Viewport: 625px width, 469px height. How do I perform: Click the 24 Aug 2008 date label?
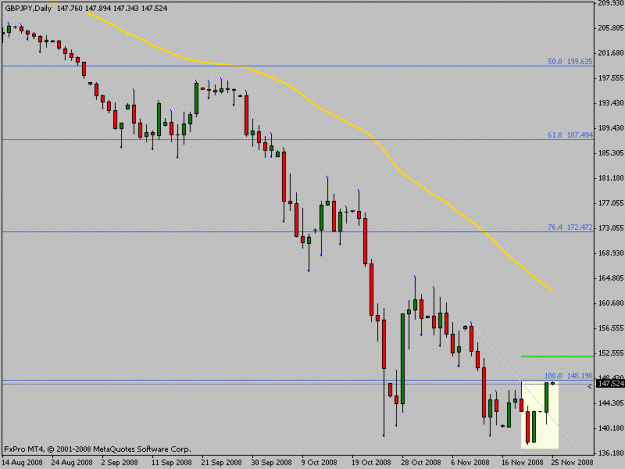pyautogui.click(x=72, y=462)
